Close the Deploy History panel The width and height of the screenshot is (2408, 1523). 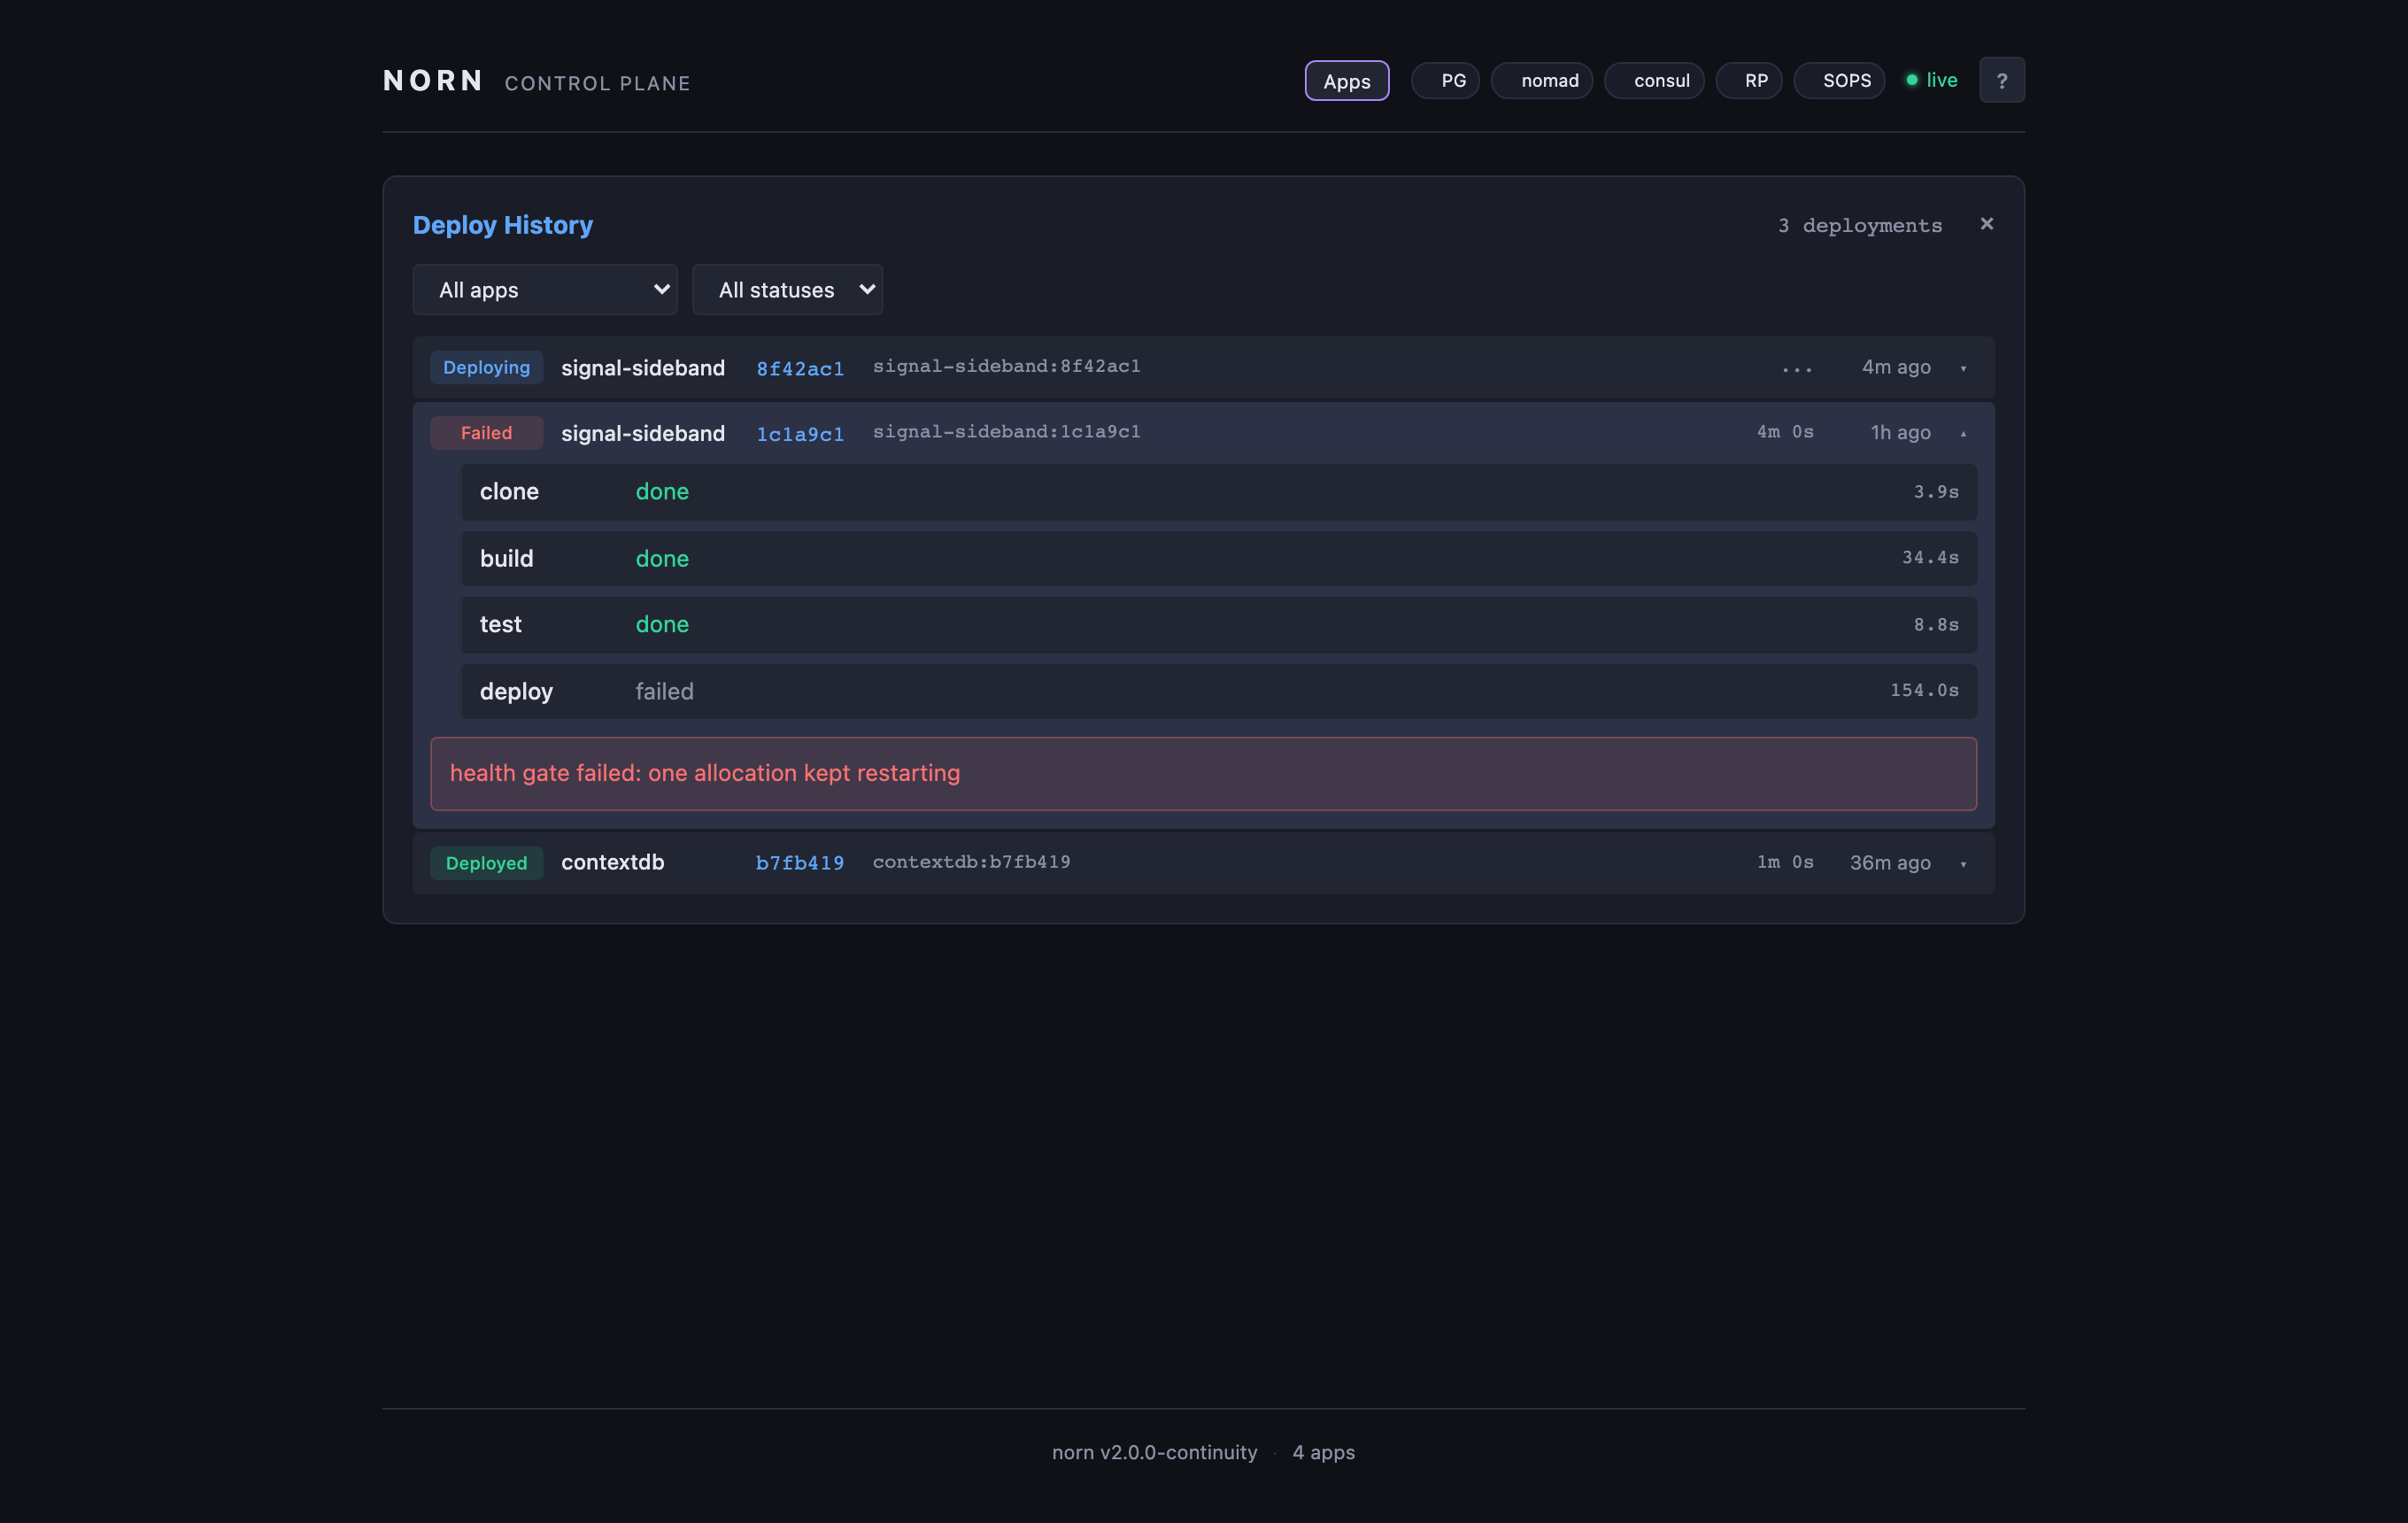tap(1986, 224)
